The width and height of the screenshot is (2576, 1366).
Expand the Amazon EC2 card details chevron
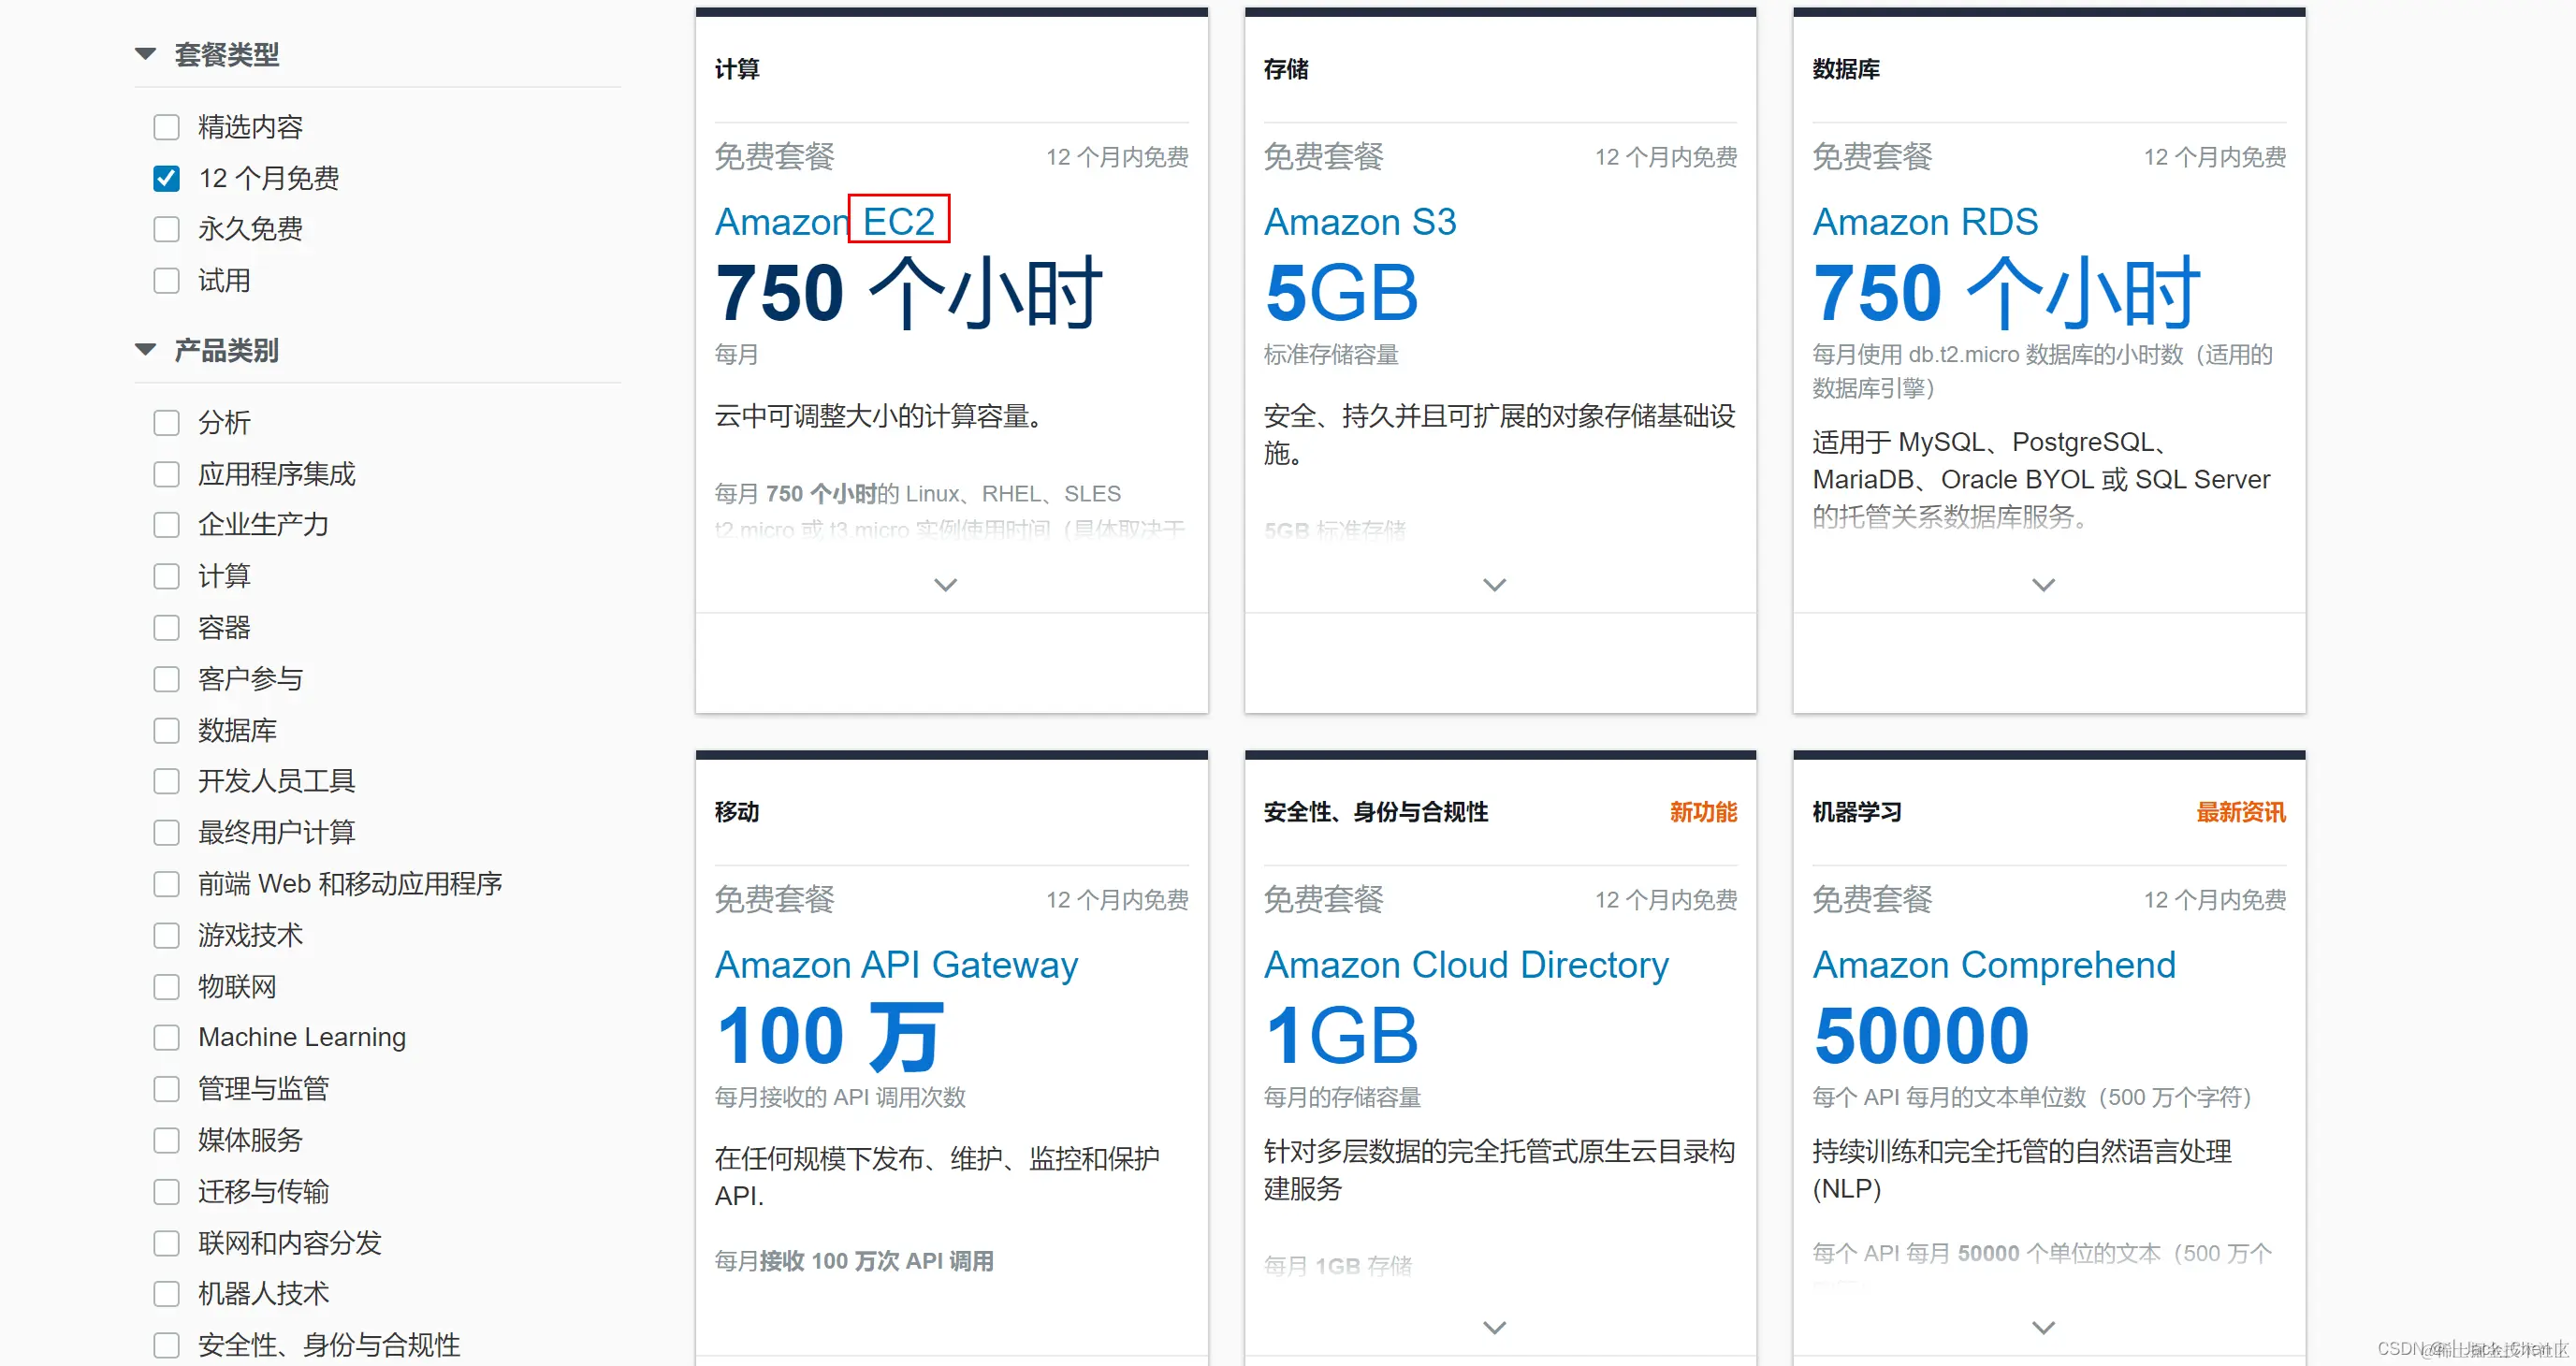946,585
